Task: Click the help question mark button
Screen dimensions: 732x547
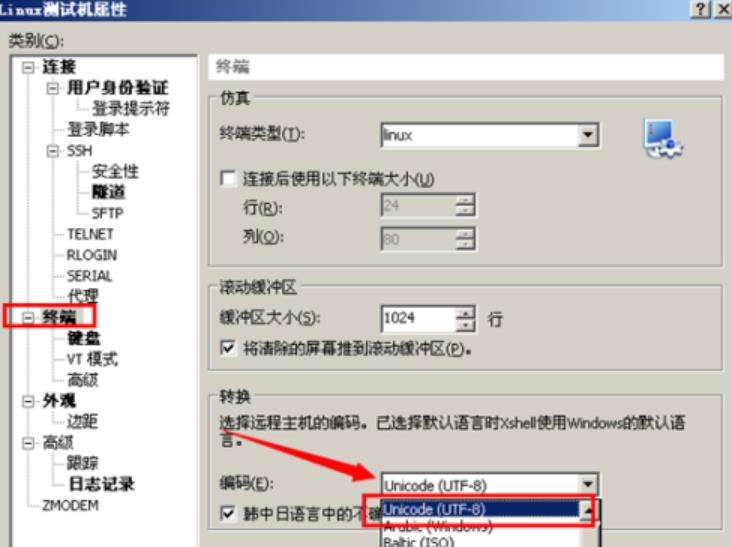Action: click(700, 9)
